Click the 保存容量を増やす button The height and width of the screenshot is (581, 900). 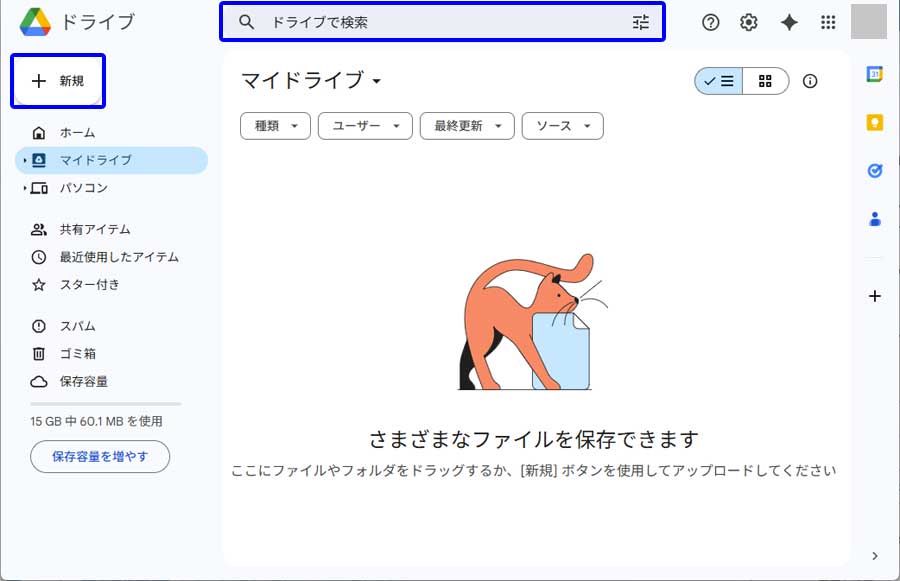point(100,456)
